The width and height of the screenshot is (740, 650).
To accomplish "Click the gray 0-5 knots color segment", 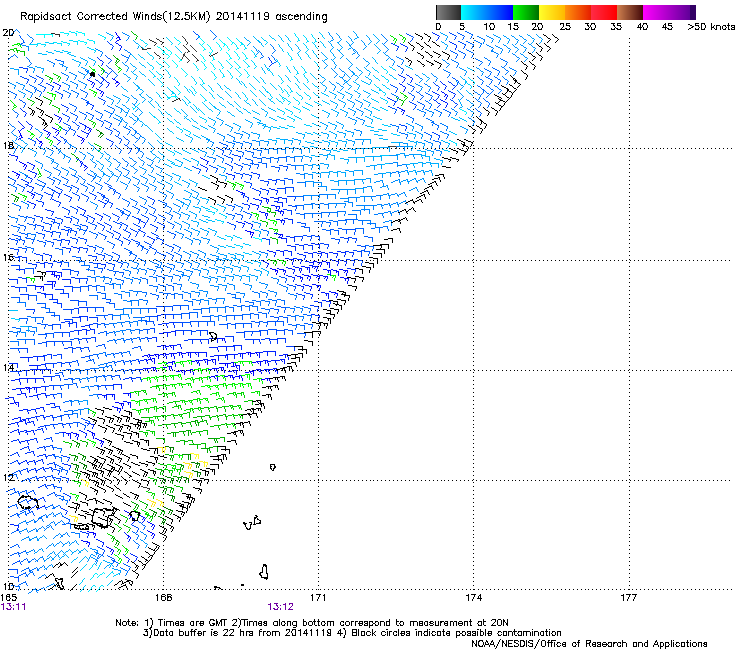I will coord(448,12).
